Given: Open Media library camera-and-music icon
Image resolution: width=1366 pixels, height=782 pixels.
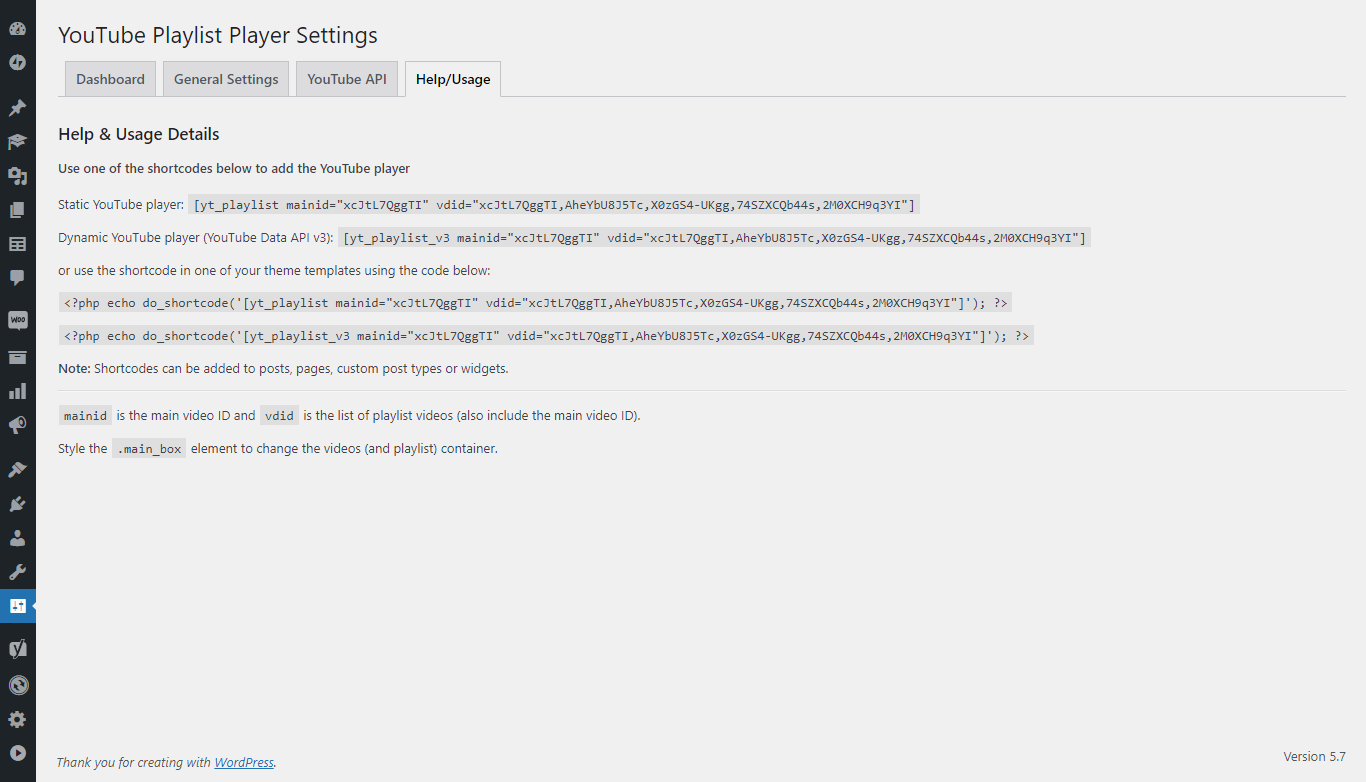Looking at the screenshot, I should click(x=18, y=176).
